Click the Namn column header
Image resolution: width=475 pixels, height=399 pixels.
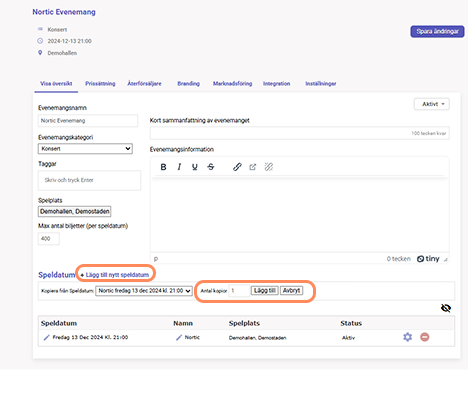click(183, 323)
